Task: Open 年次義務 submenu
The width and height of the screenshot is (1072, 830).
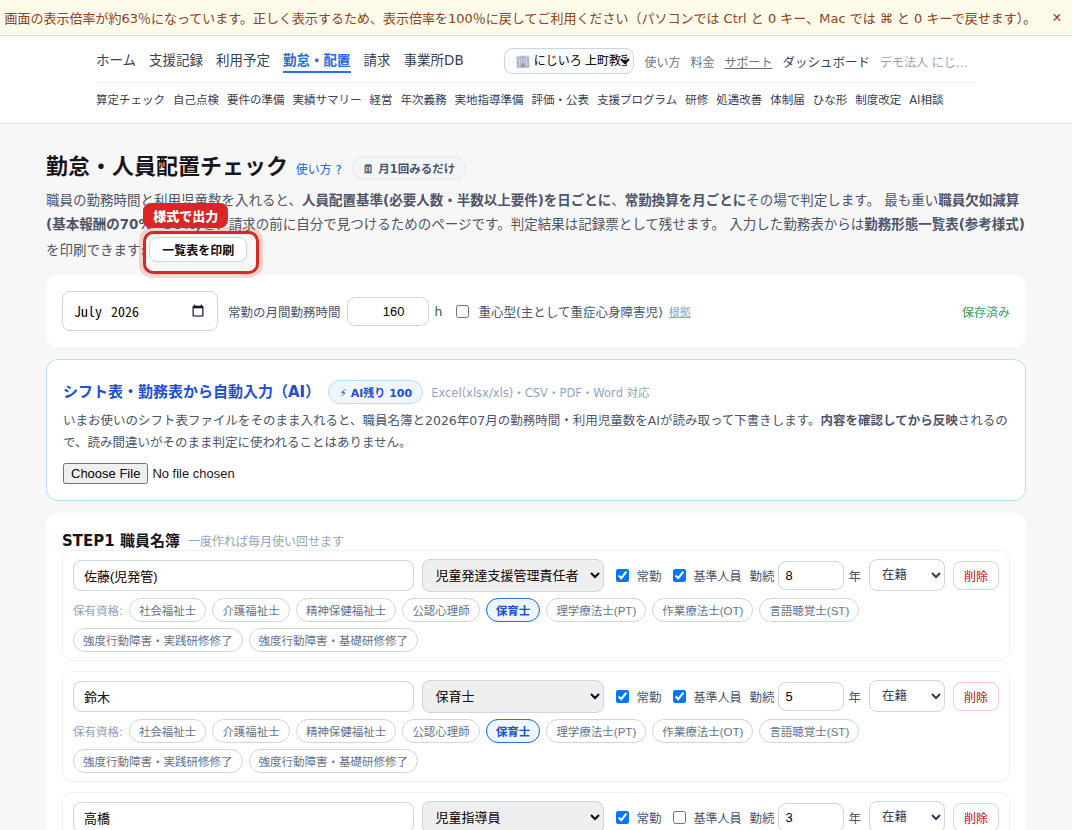Action: pyautogui.click(x=423, y=100)
